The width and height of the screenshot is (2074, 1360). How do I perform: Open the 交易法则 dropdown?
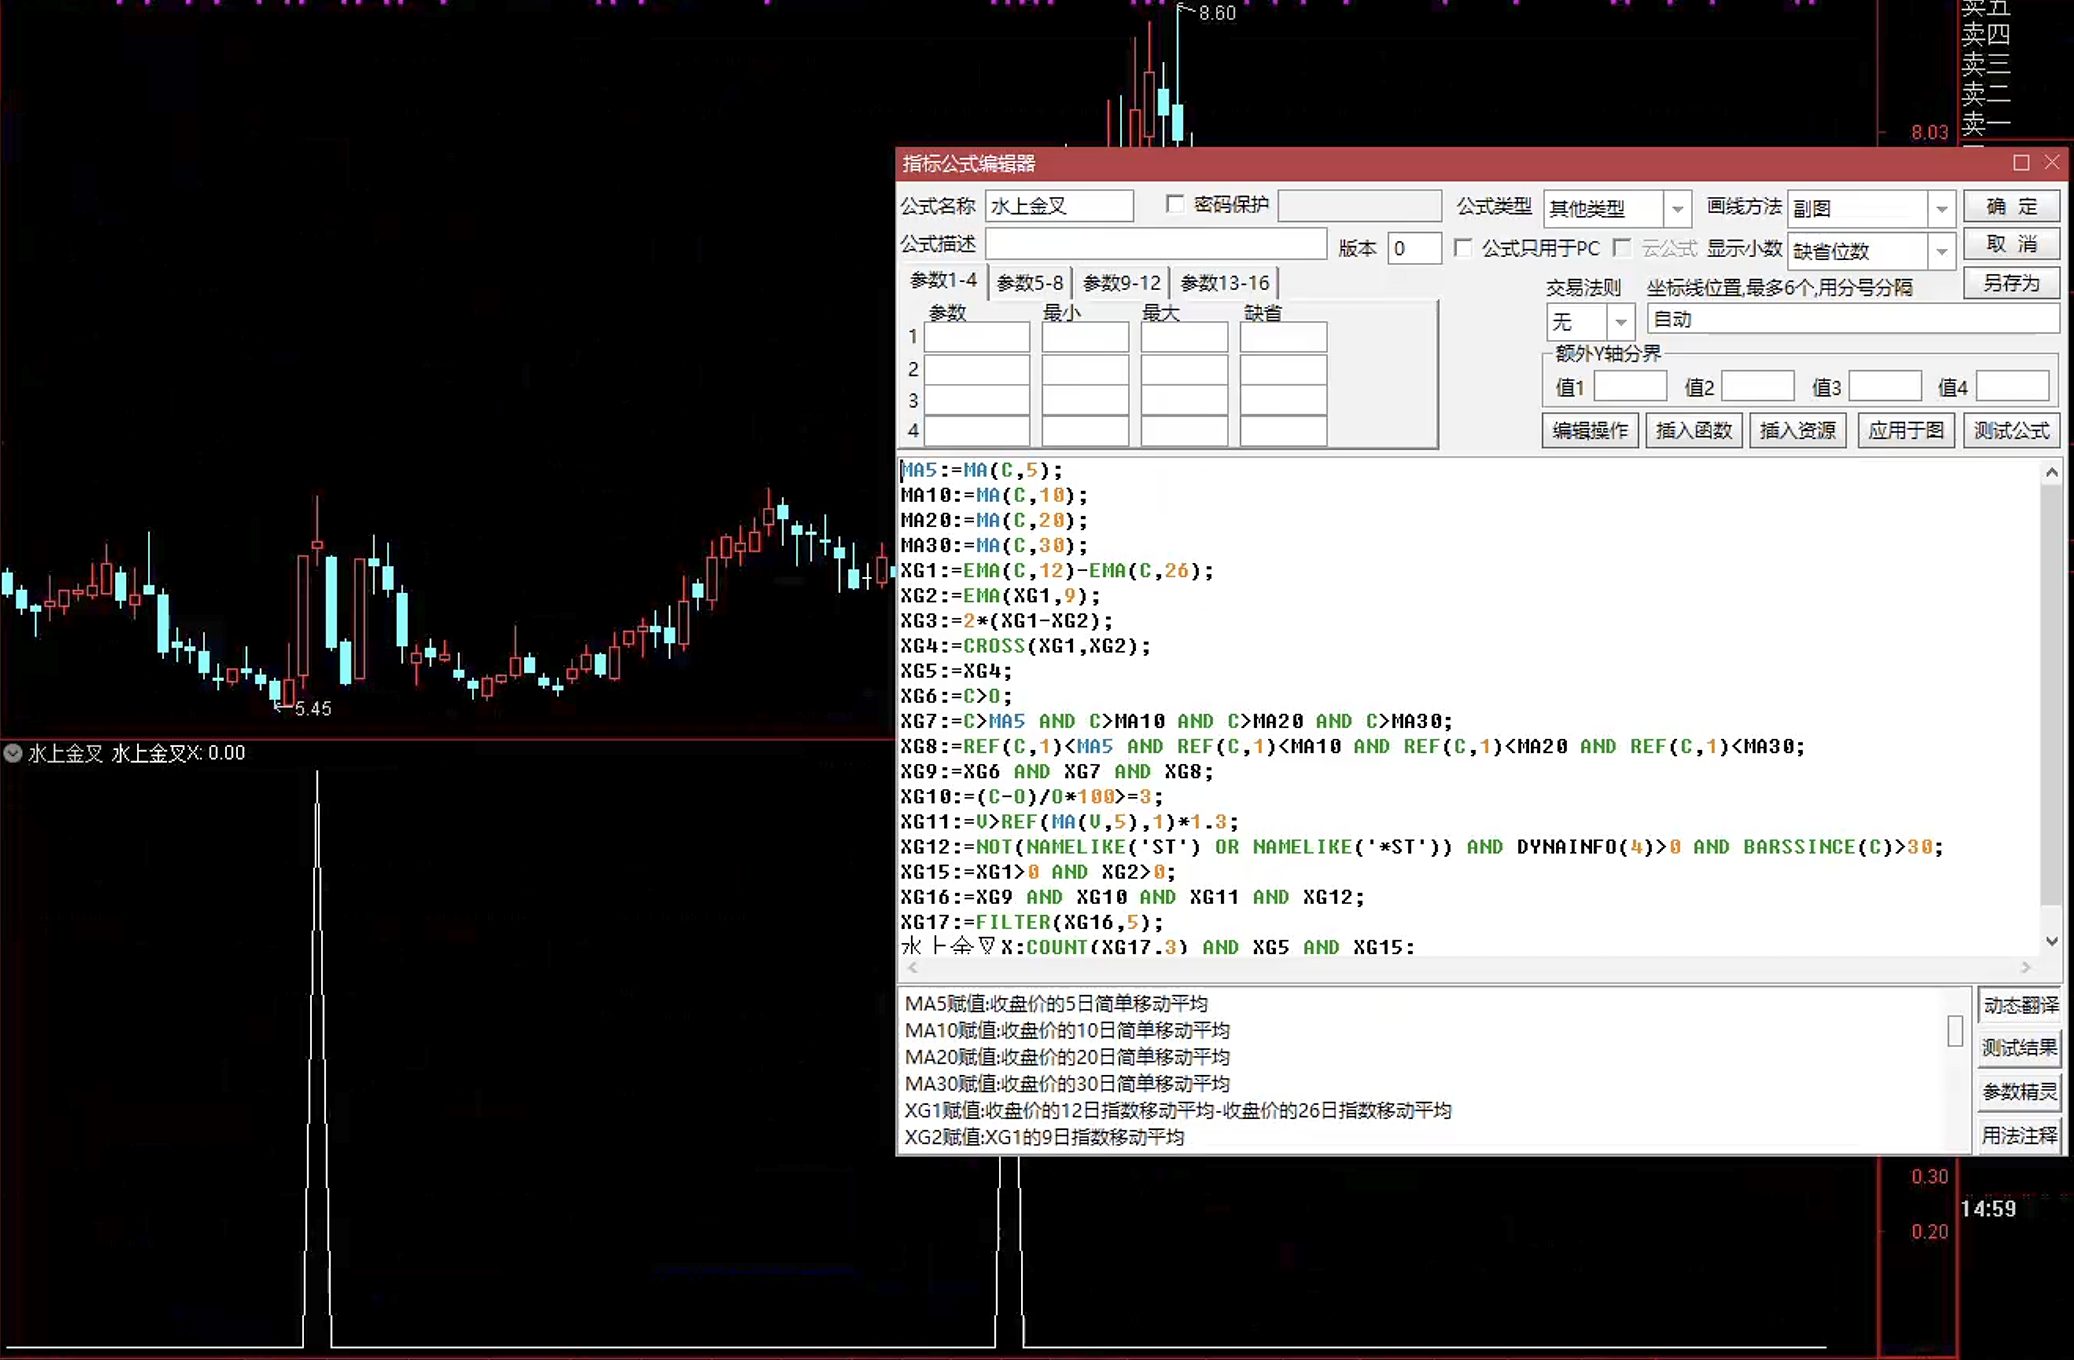(x=1620, y=322)
